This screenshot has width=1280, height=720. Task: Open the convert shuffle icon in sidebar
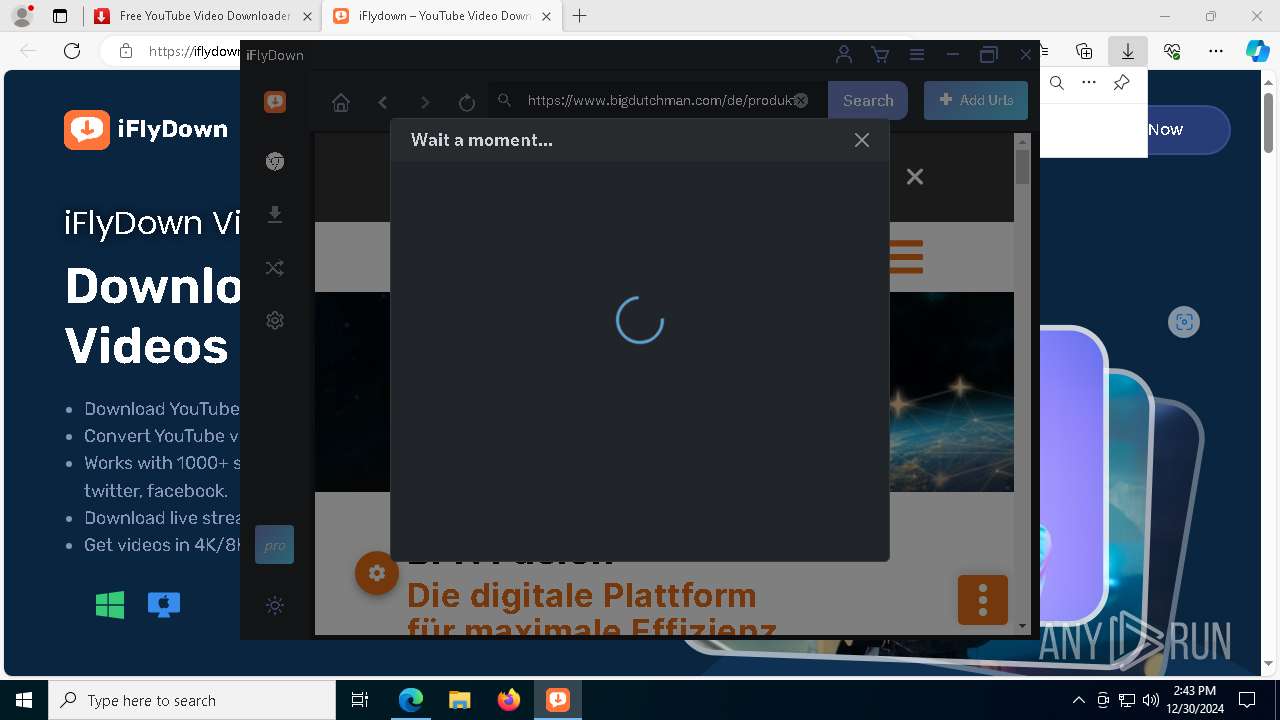coord(275,268)
